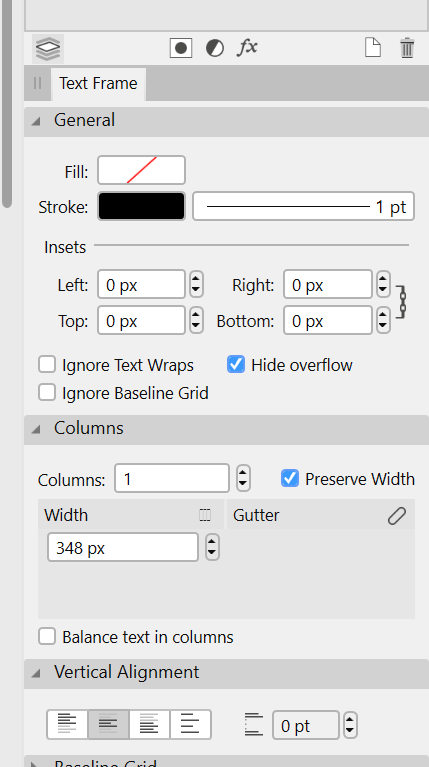Enable Balance text in columns
The height and width of the screenshot is (767, 429).
pos(47,636)
